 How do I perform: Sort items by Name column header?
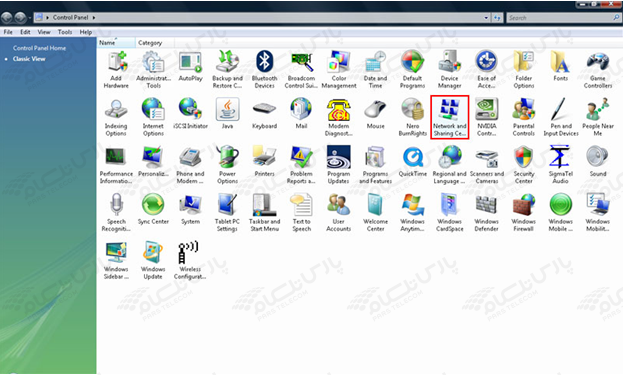[x=116, y=43]
